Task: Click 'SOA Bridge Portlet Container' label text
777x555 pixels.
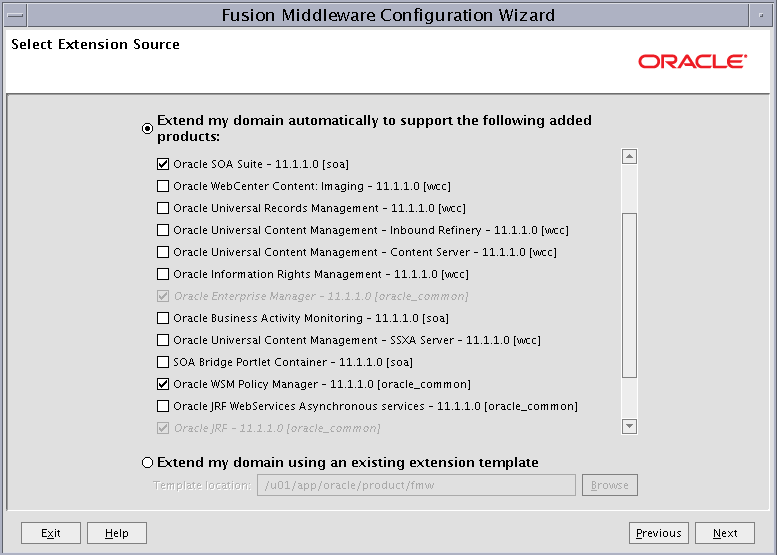Action: point(250,362)
